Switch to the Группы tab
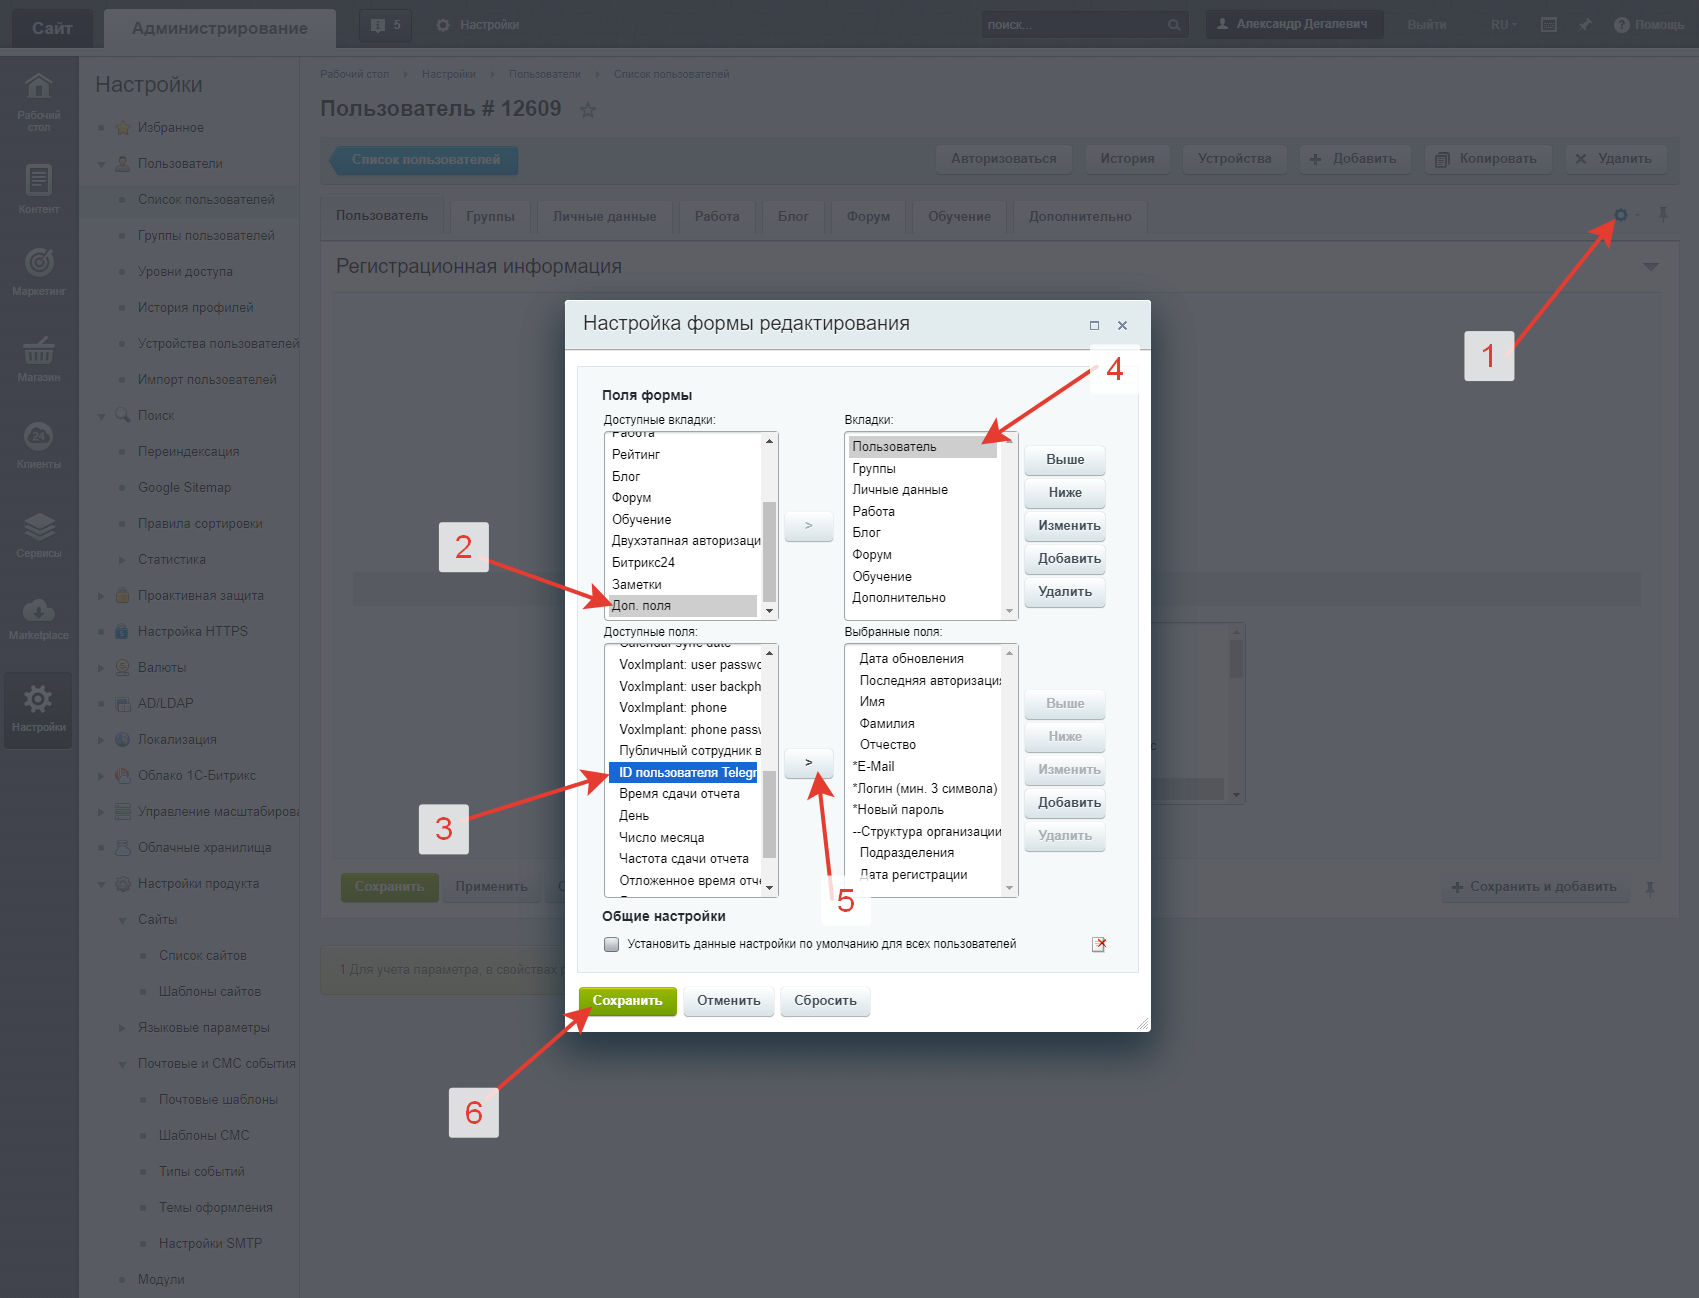This screenshot has height=1298, width=1699. coord(490,217)
